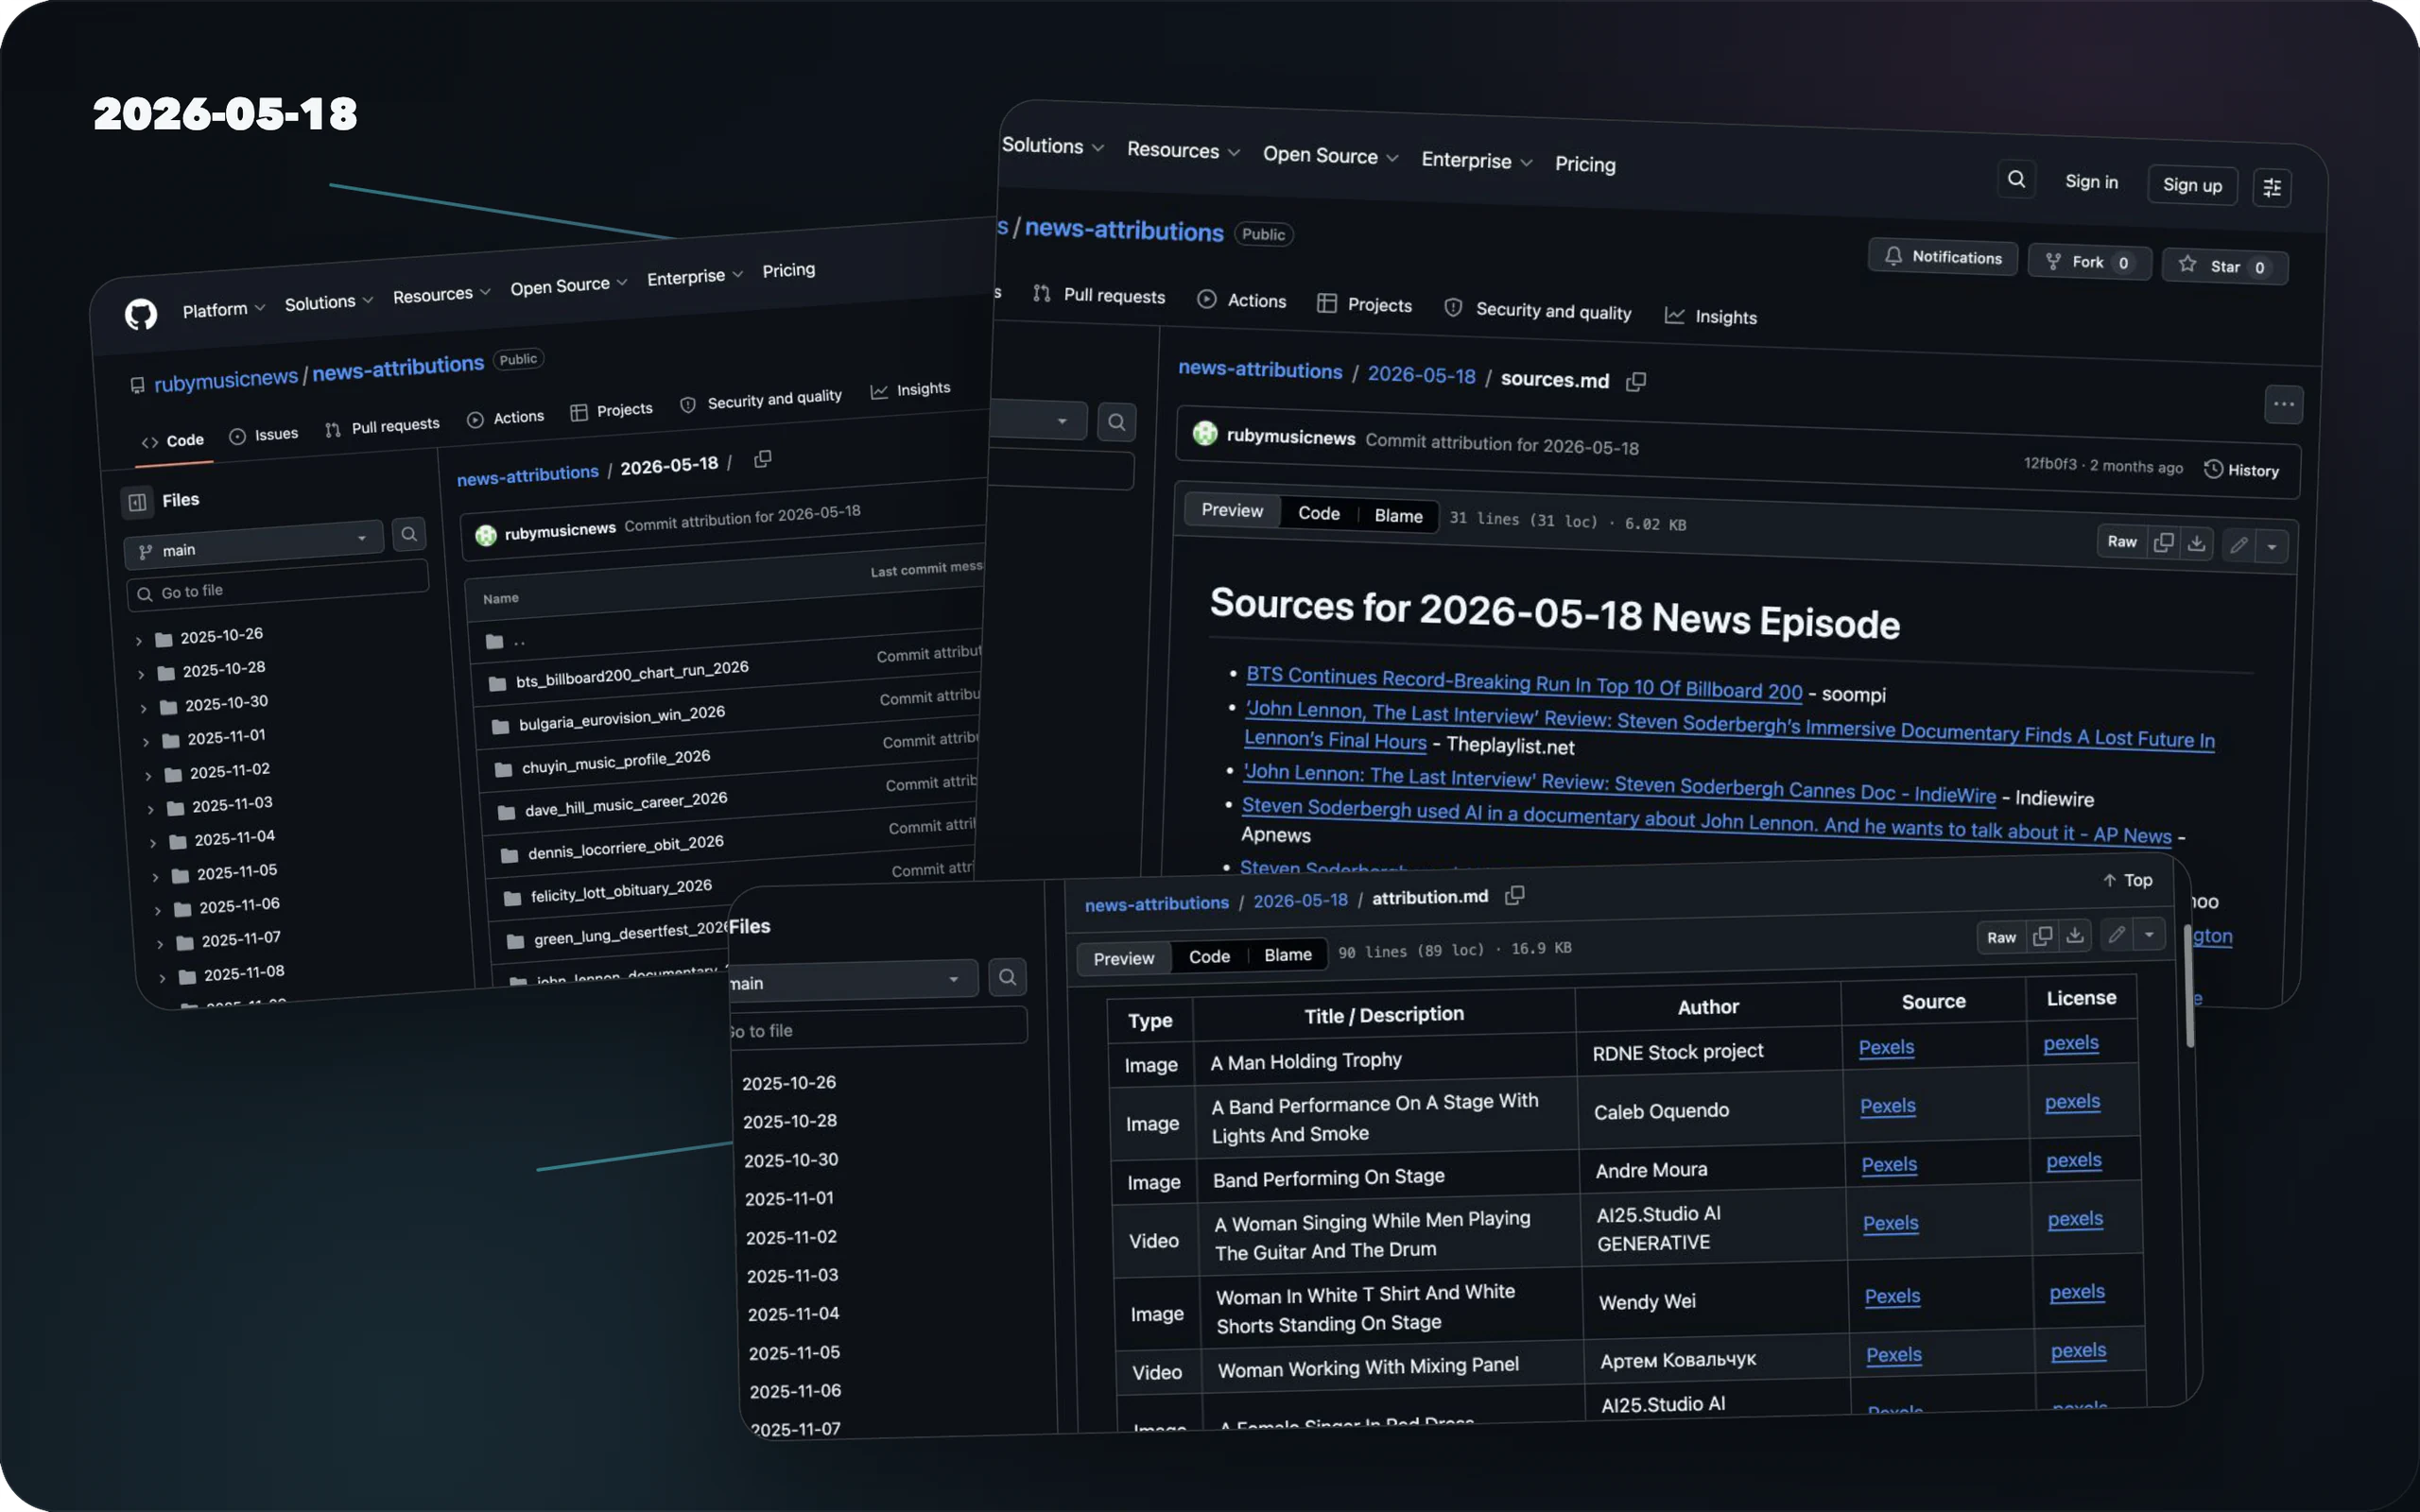Click the pencil edit icon in sources.md toolbar
The width and height of the screenshot is (2420, 1512).
(x=2238, y=545)
